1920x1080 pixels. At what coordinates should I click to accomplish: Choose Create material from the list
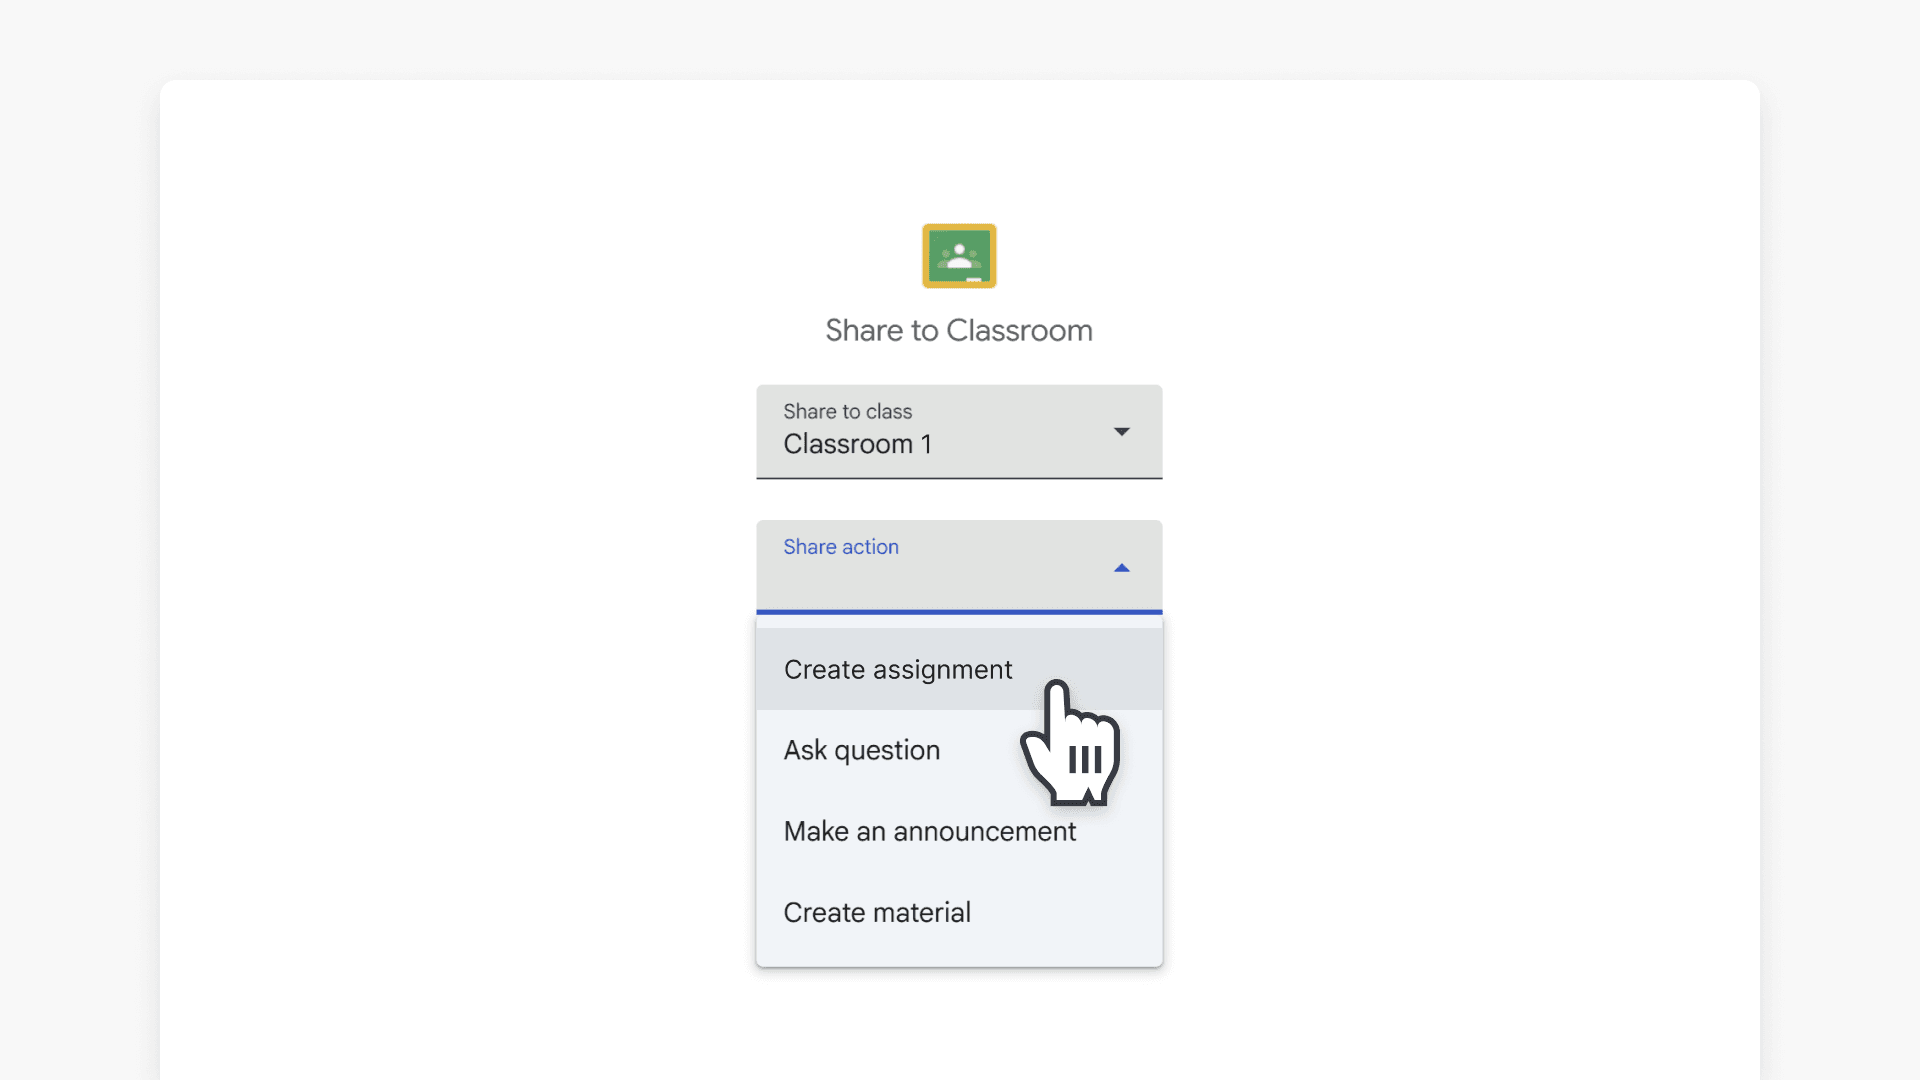[x=877, y=912]
